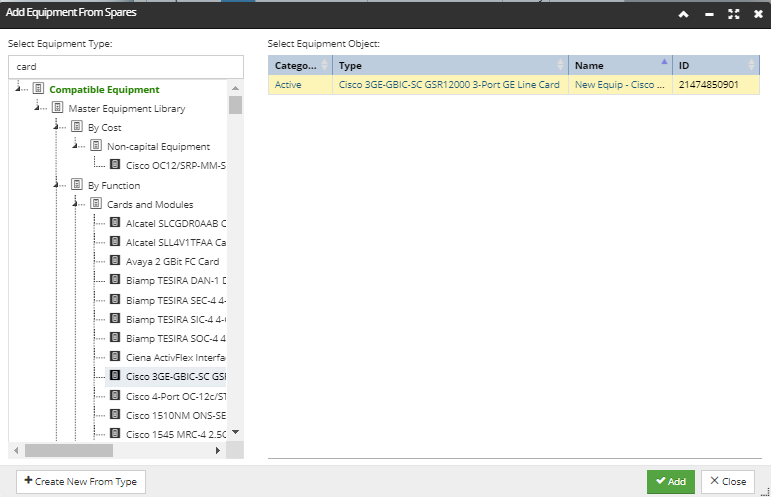The image size is (771, 497).
Task: Click the Non-capital Equipment folder icon
Action: point(96,146)
